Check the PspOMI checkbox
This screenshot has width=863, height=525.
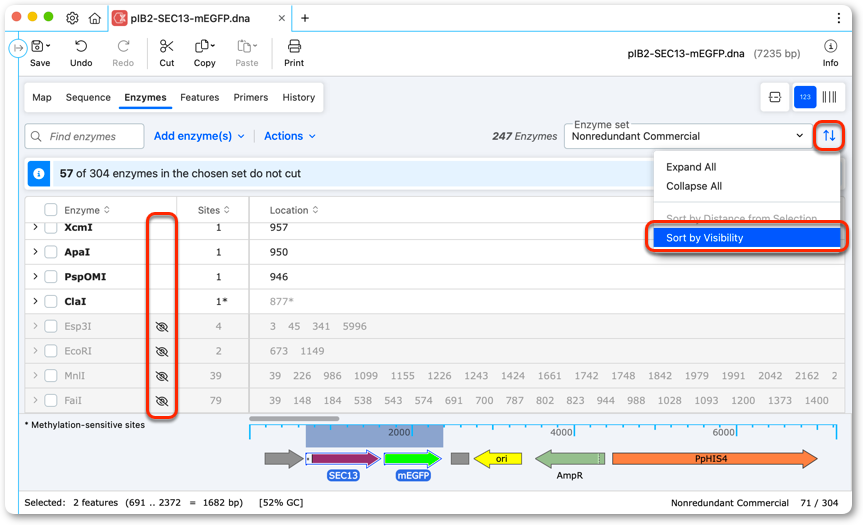[51, 277]
